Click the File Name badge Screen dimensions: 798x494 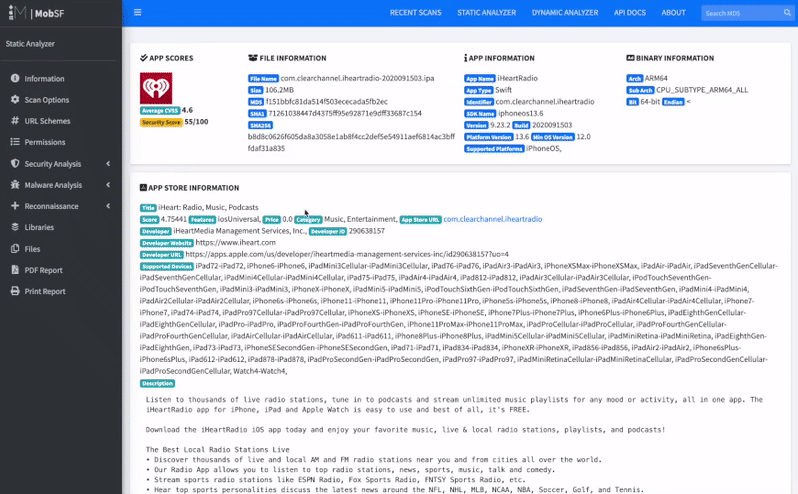pyautogui.click(x=263, y=79)
